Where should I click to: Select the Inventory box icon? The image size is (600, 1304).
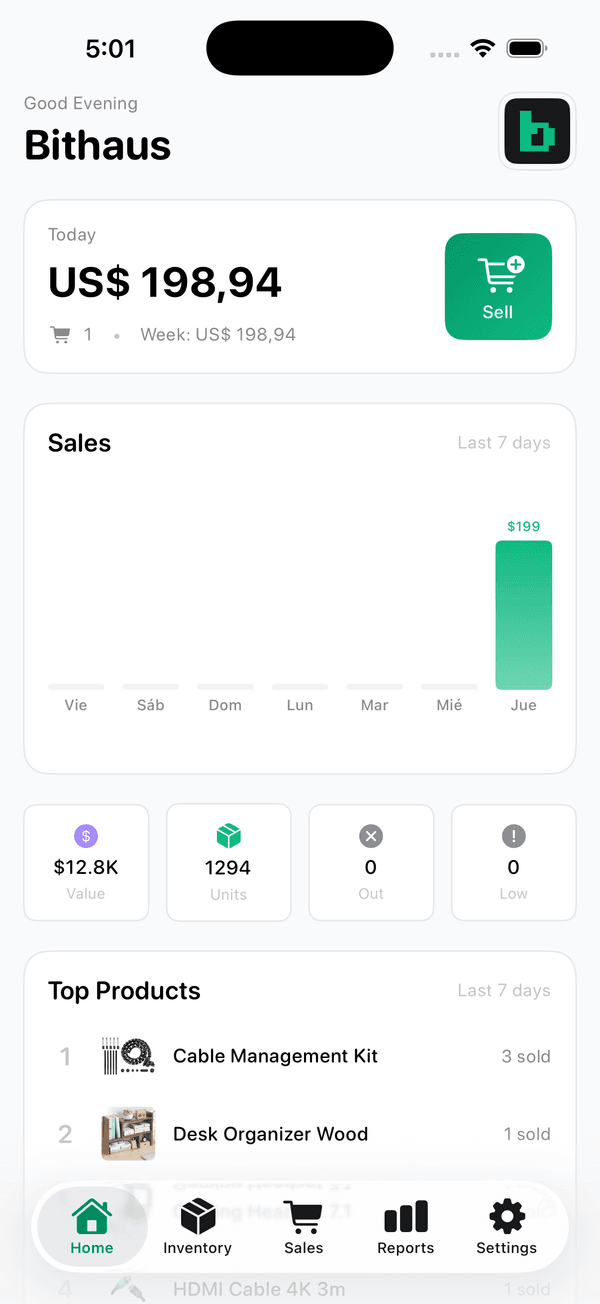[197, 1215]
